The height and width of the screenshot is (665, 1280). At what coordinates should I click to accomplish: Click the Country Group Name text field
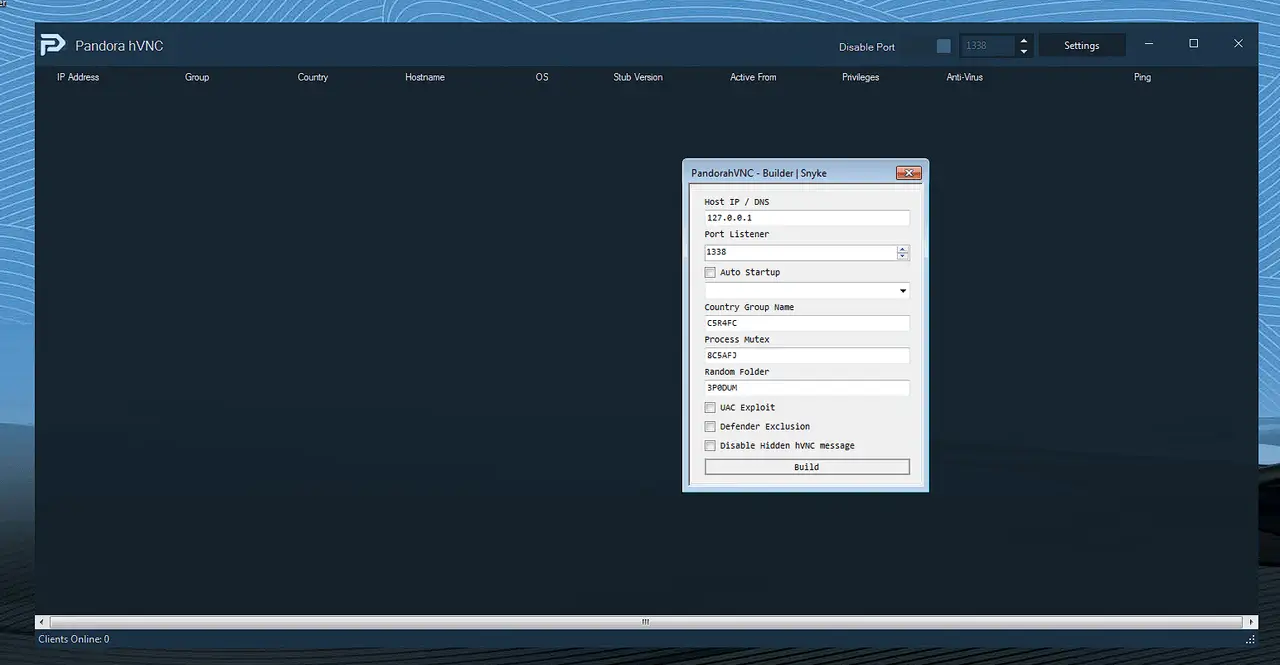(806, 323)
